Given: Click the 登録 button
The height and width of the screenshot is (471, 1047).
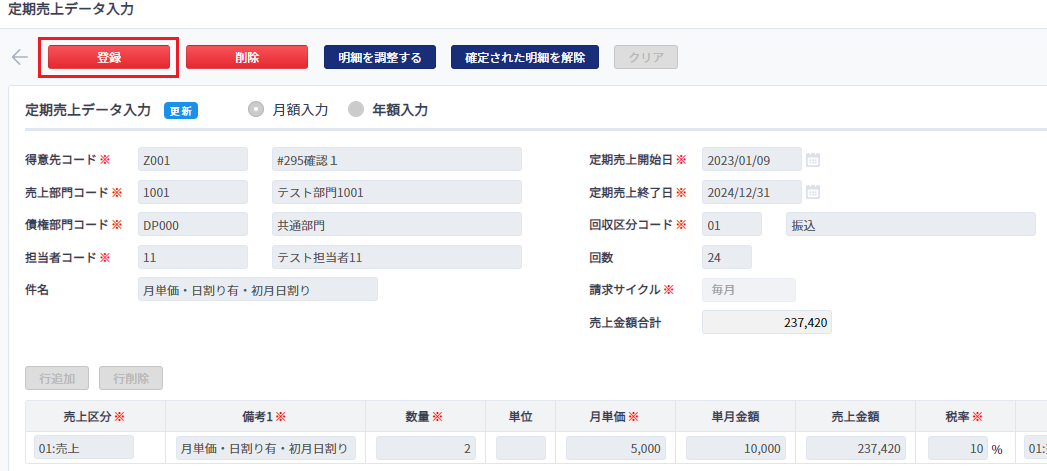Looking at the screenshot, I should (x=109, y=57).
